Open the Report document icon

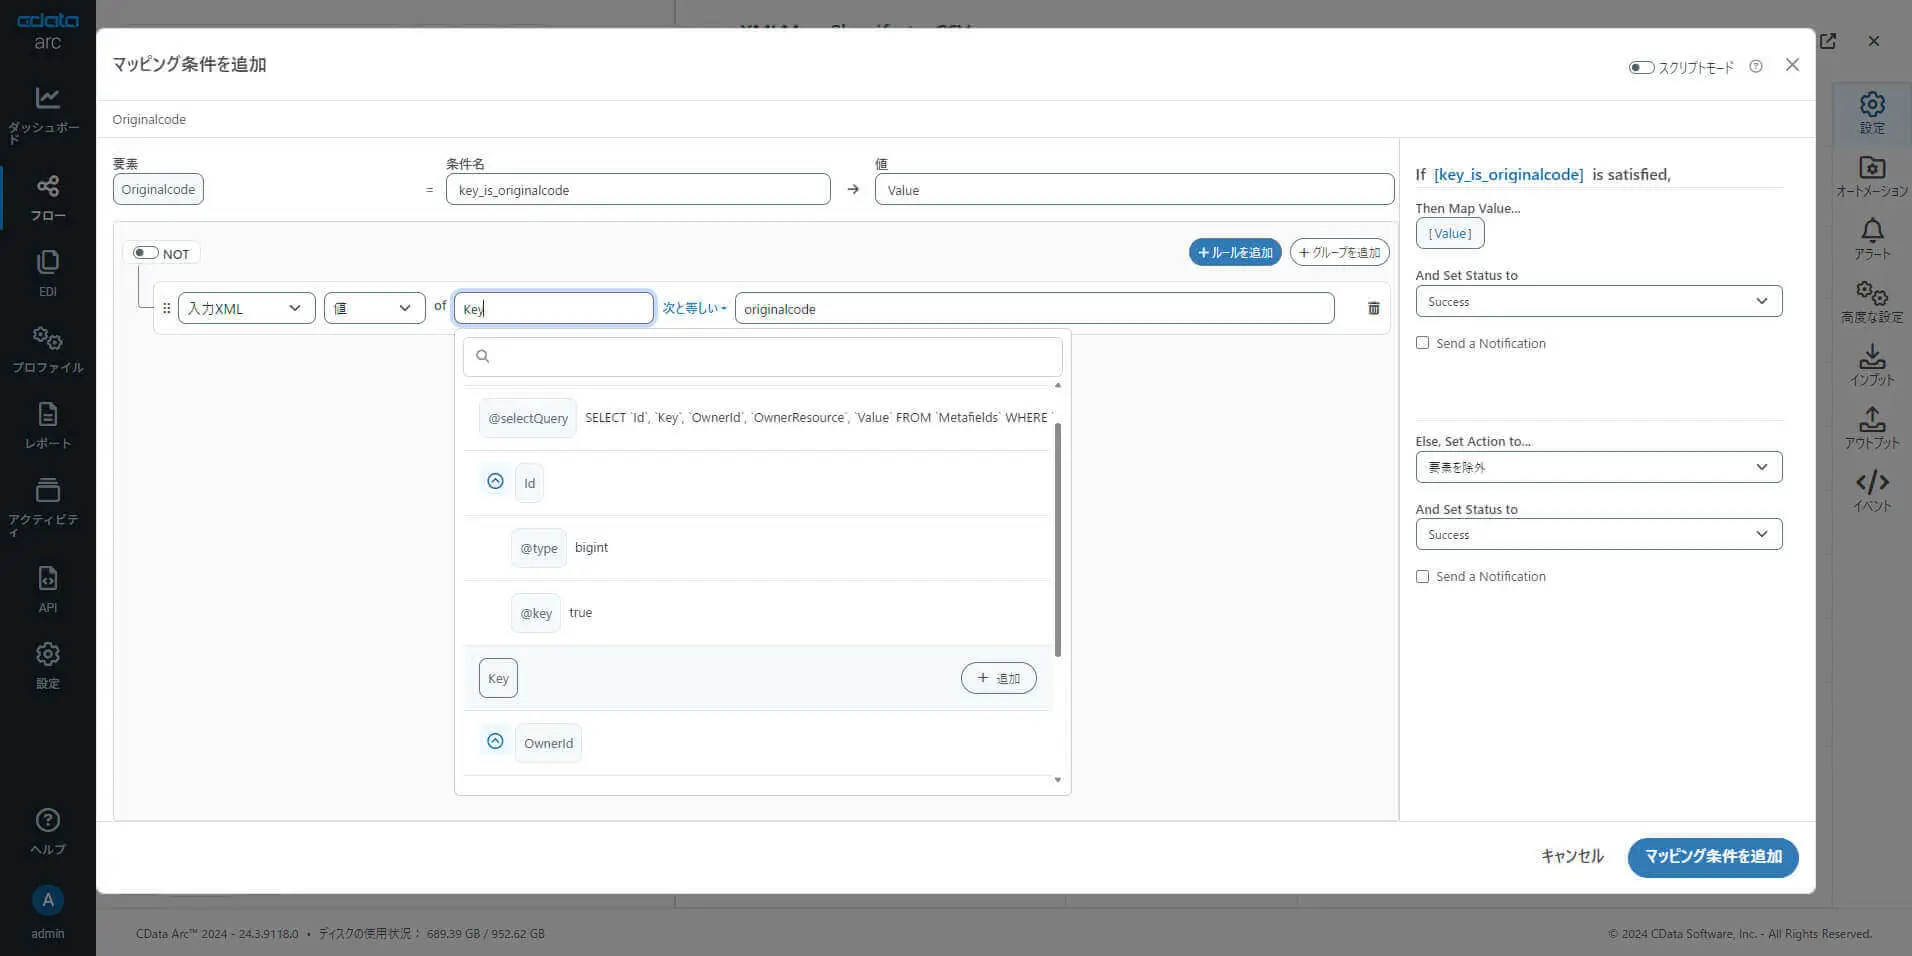[47, 414]
